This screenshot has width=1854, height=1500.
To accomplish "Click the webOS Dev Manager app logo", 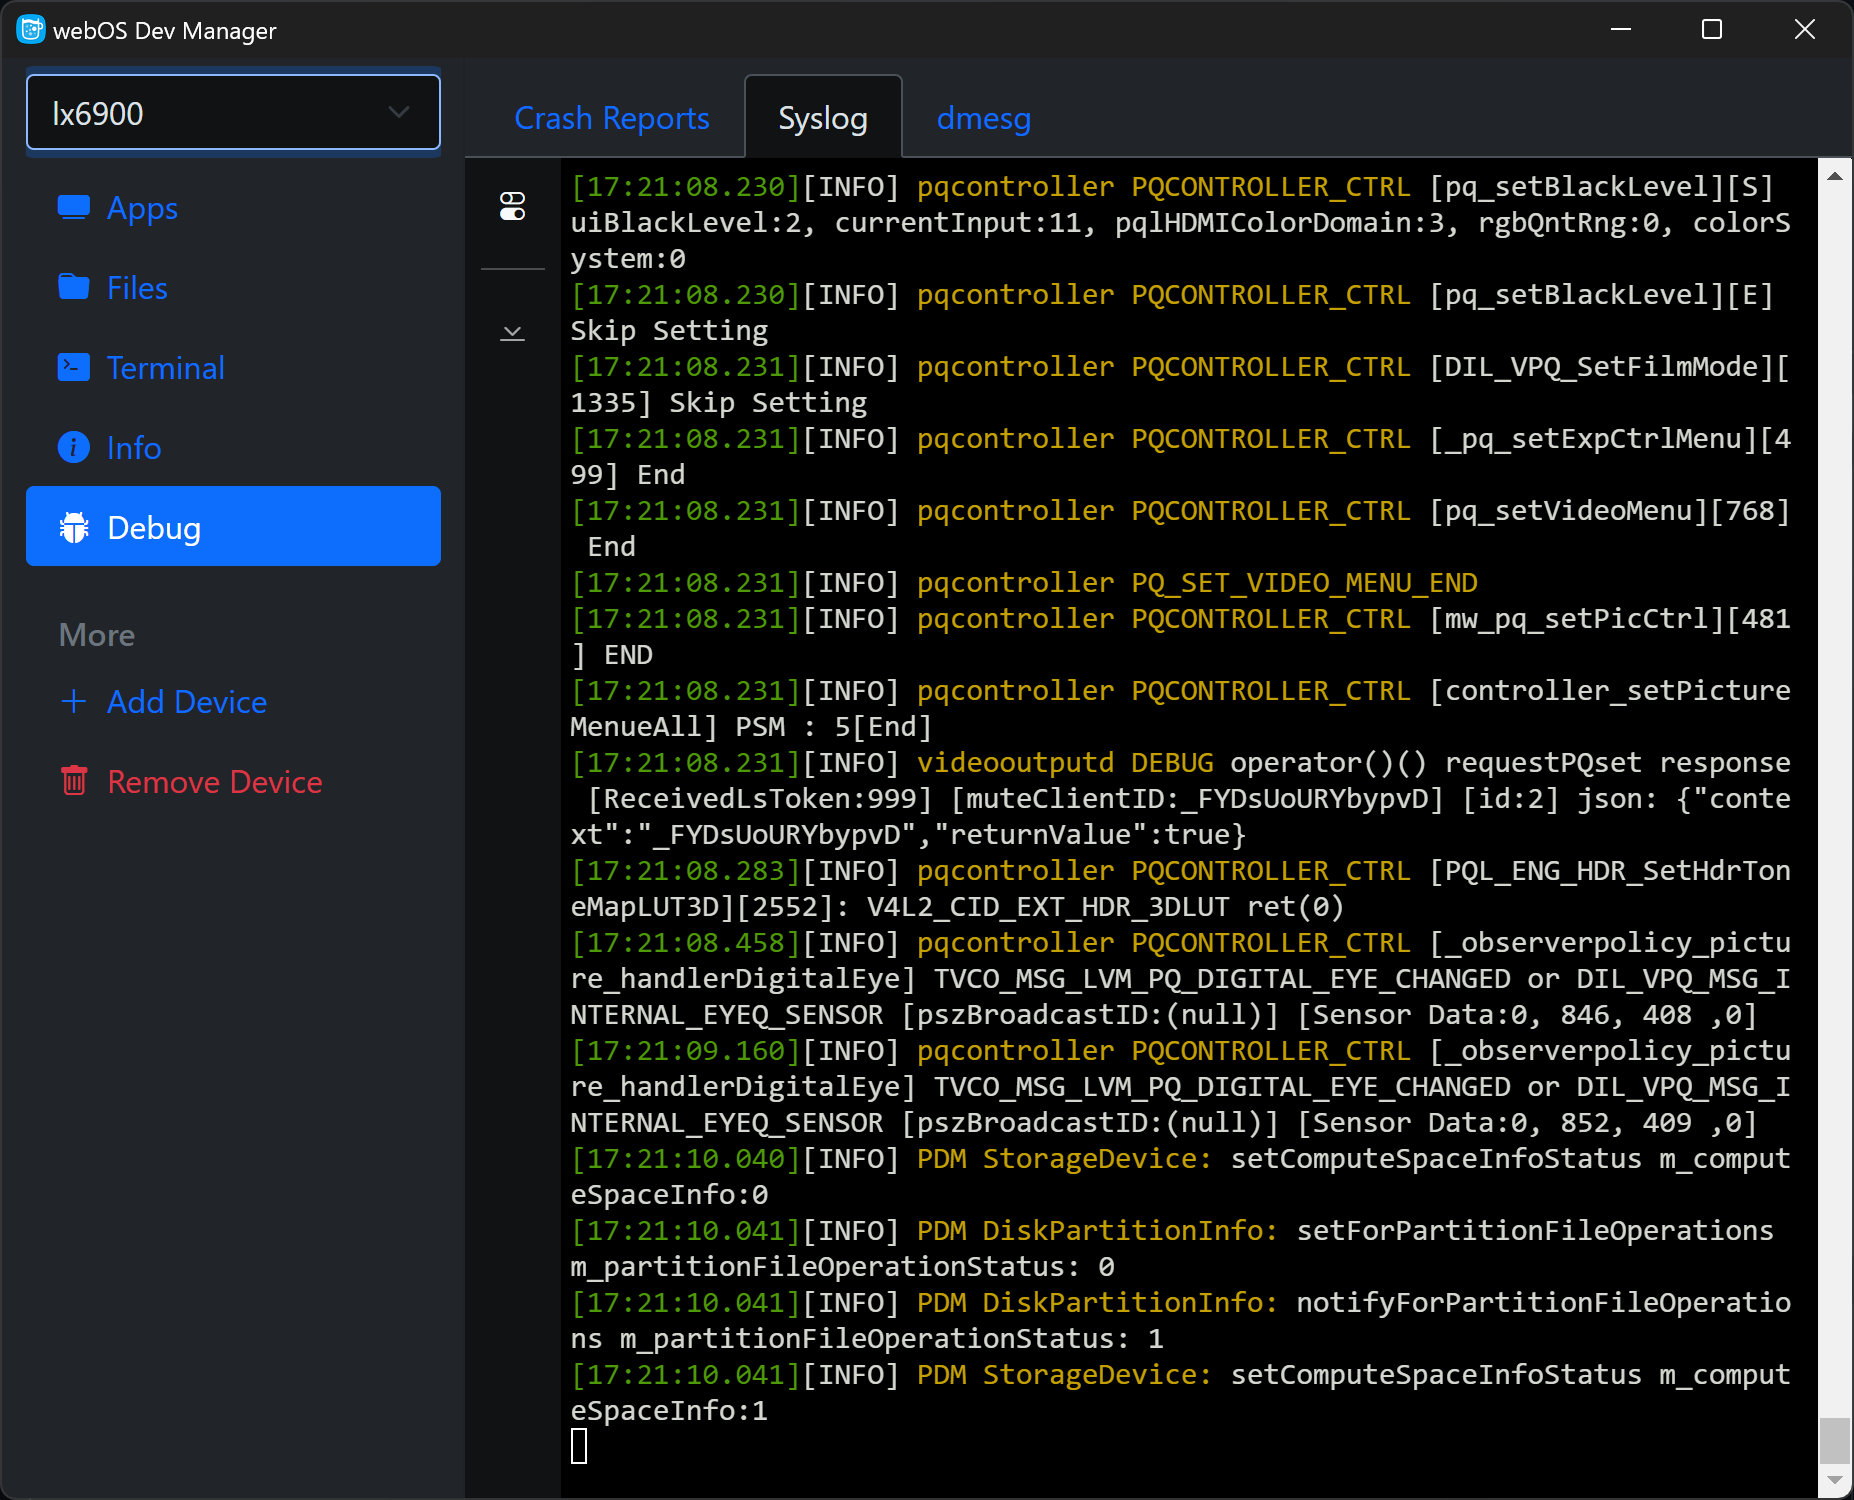I will click(x=31, y=30).
